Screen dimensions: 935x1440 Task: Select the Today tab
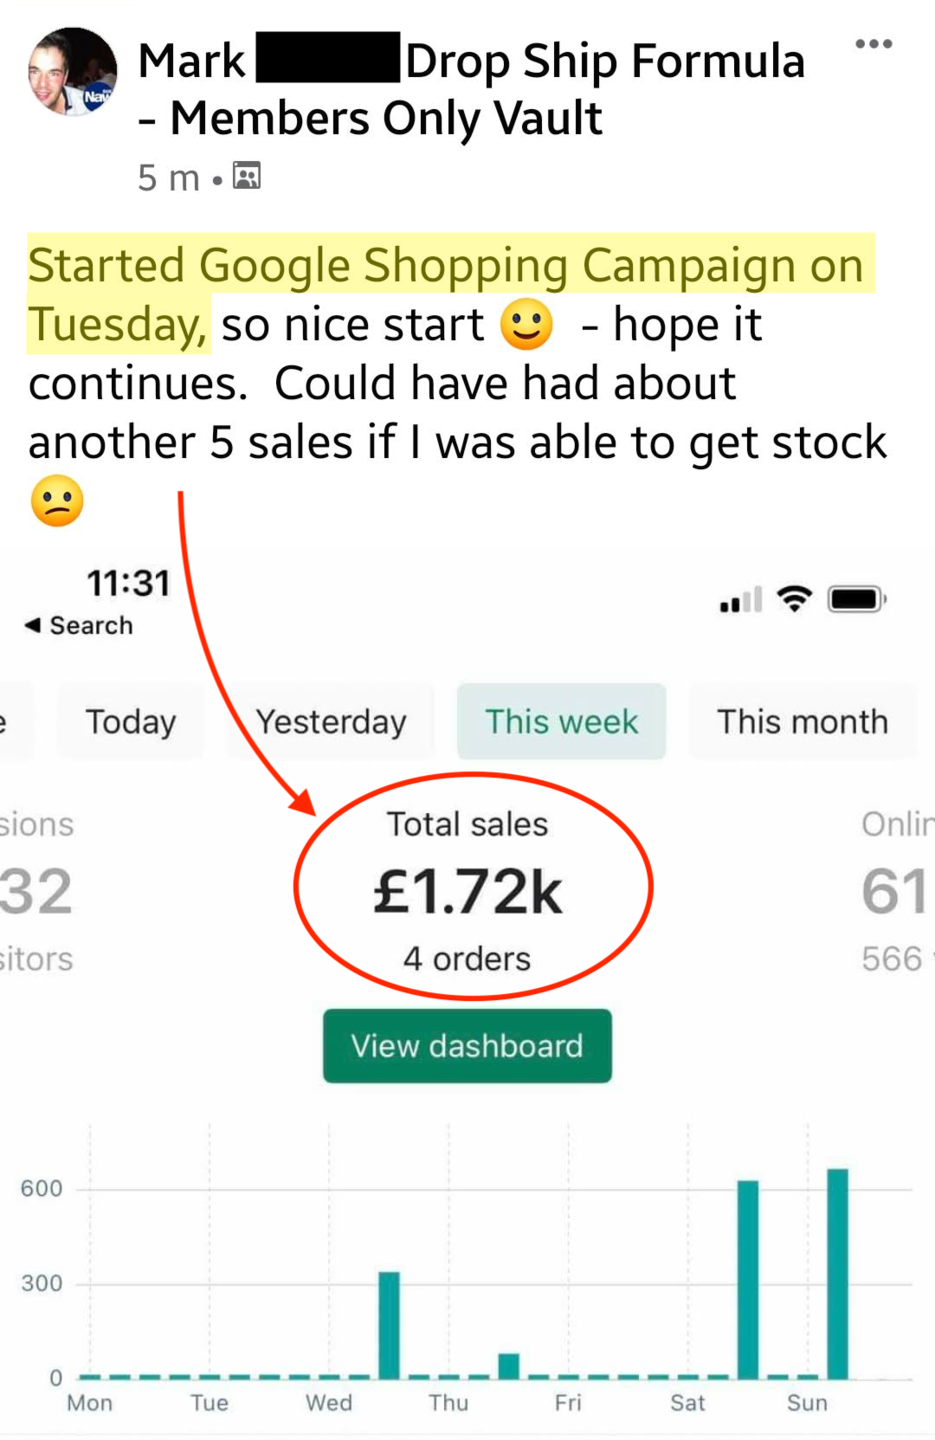click(131, 721)
